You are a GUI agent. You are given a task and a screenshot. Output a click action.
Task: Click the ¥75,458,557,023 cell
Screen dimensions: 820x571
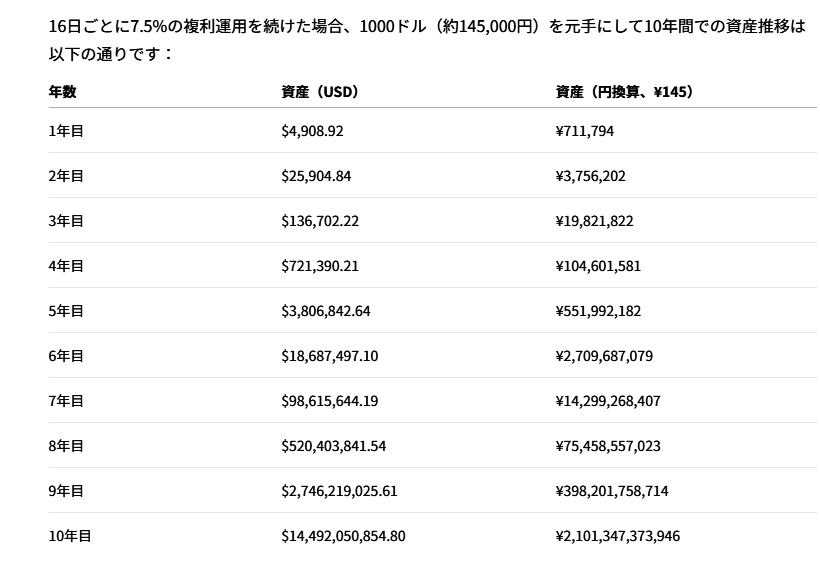tap(608, 446)
